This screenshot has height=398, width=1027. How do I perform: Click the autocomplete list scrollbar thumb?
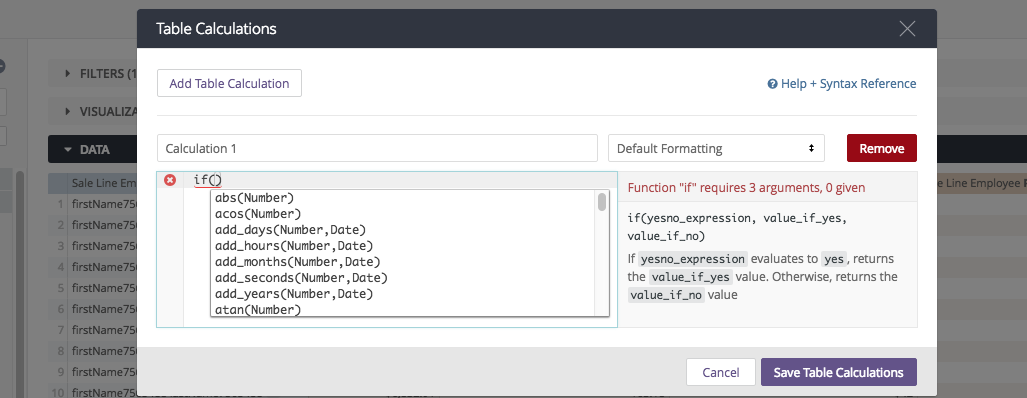602,202
